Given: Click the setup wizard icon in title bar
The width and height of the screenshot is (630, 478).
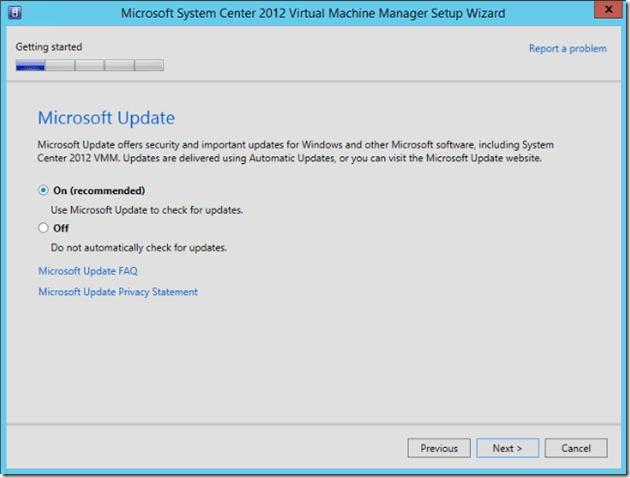Looking at the screenshot, I should [15, 13].
